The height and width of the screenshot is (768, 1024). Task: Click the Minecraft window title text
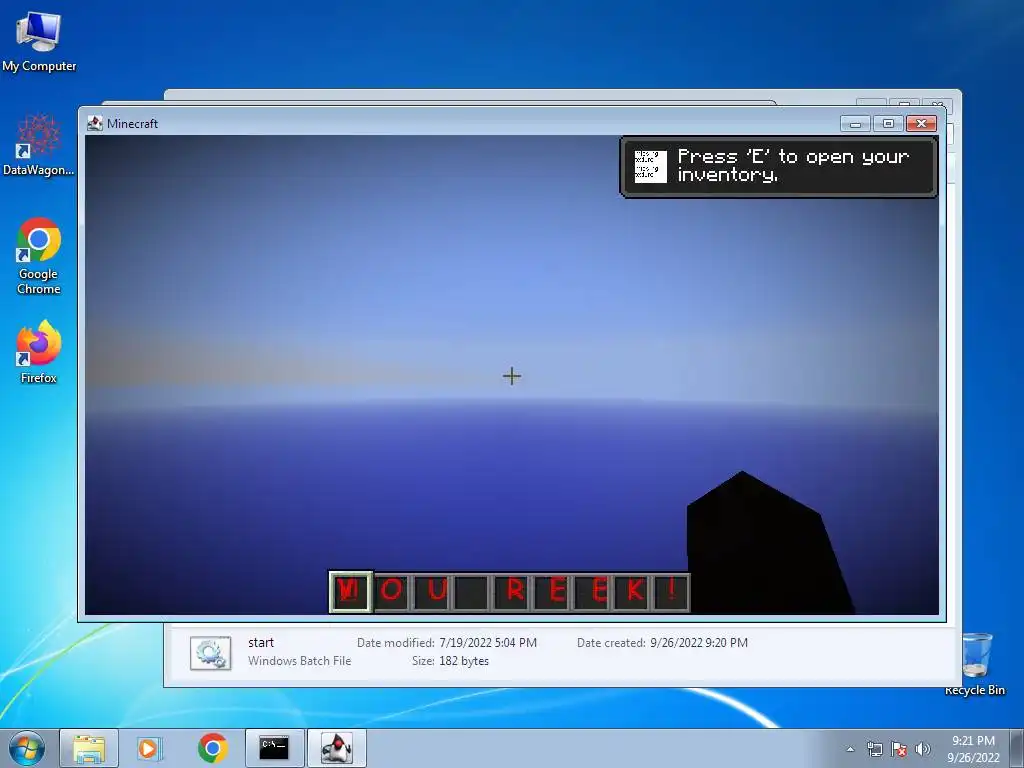point(133,123)
